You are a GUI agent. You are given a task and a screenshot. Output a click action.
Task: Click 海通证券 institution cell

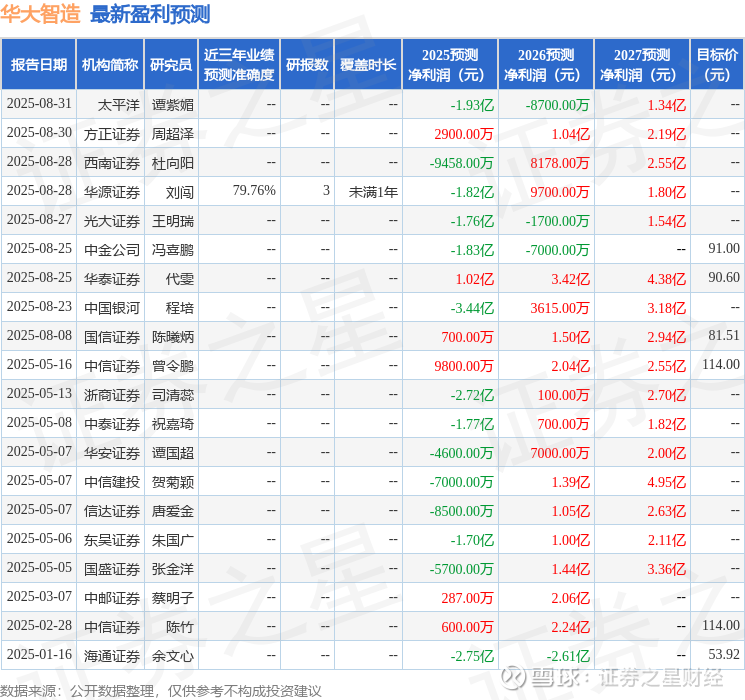point(112,656)
